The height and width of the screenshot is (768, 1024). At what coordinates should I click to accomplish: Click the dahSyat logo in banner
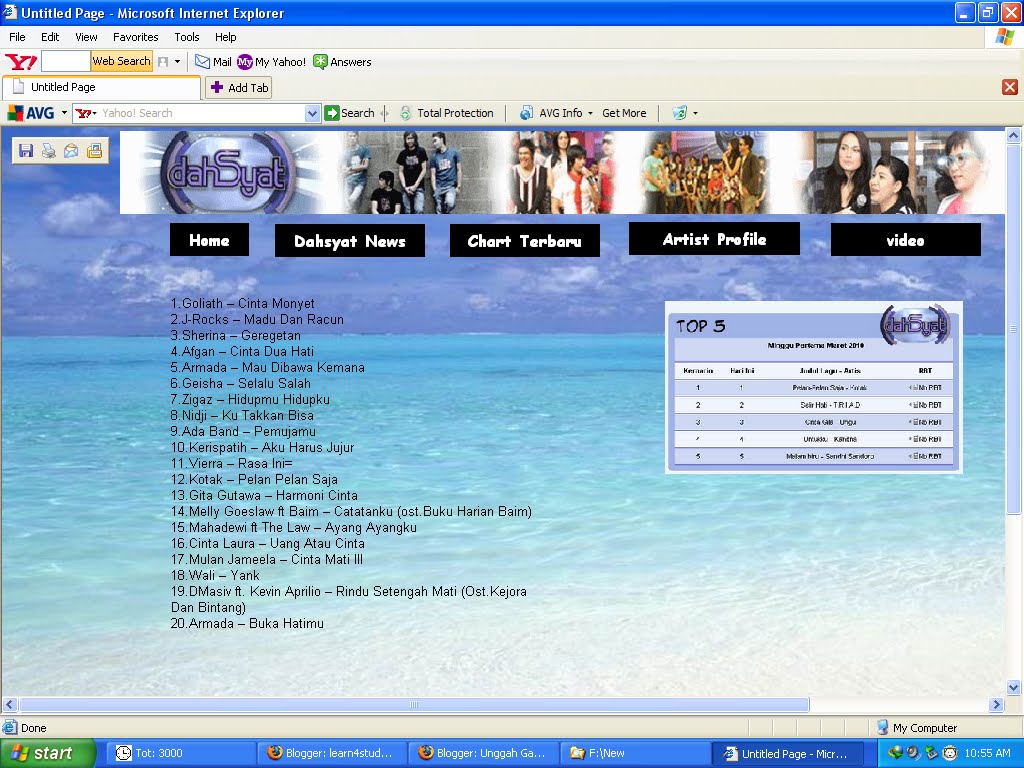(x=228, y=172)
